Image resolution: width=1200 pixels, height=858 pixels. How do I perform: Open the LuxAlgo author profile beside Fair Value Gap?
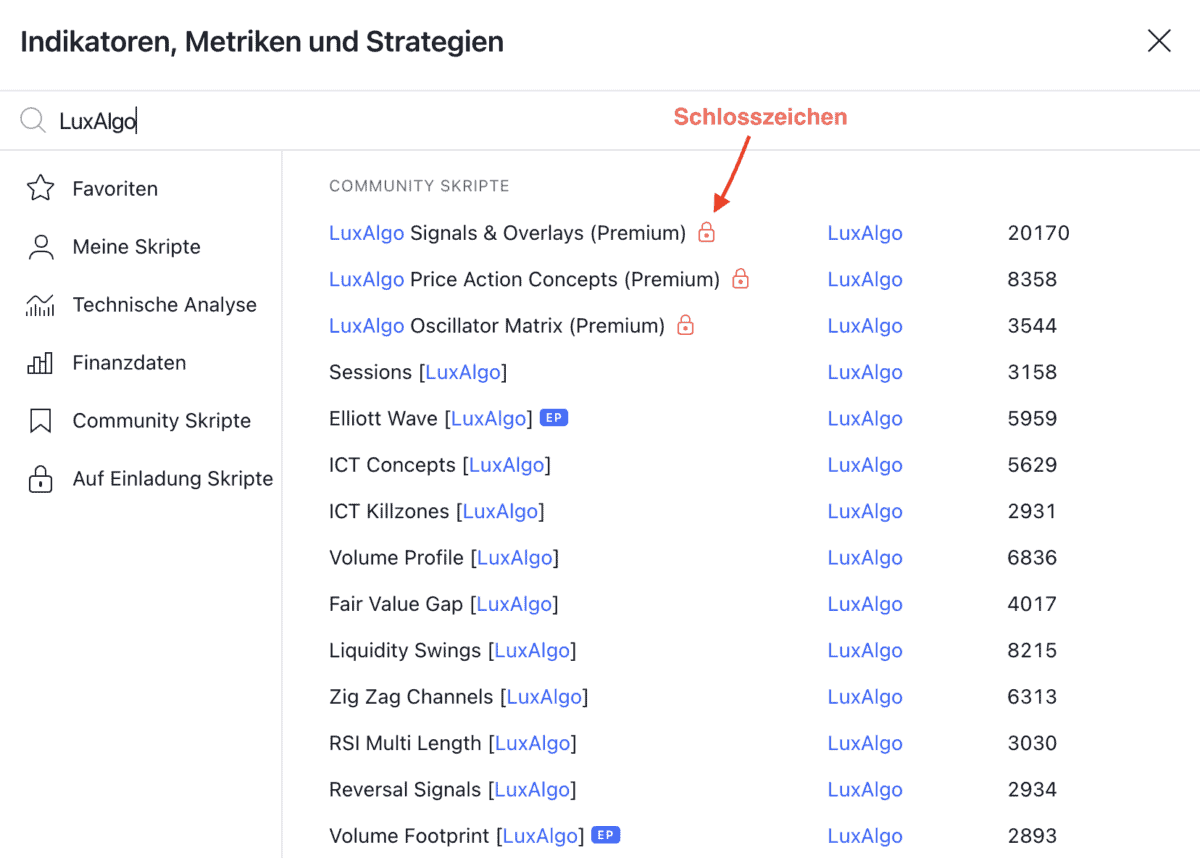coord(864,603)
